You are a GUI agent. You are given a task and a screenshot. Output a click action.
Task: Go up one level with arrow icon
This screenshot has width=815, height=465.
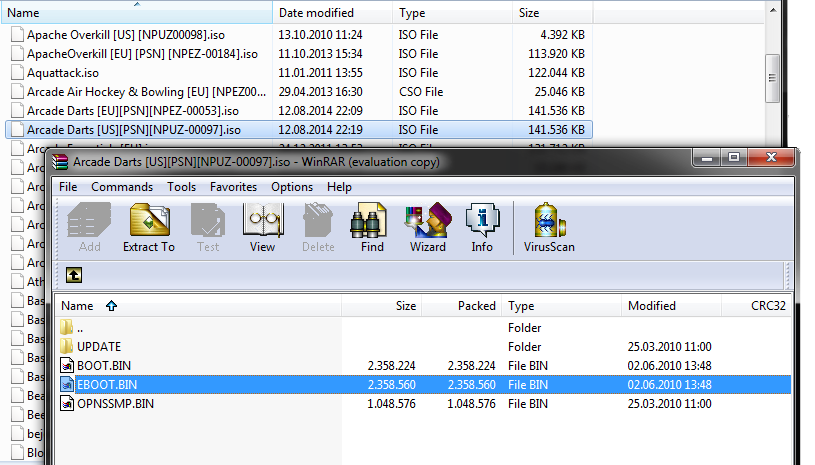tap(74, 275)
